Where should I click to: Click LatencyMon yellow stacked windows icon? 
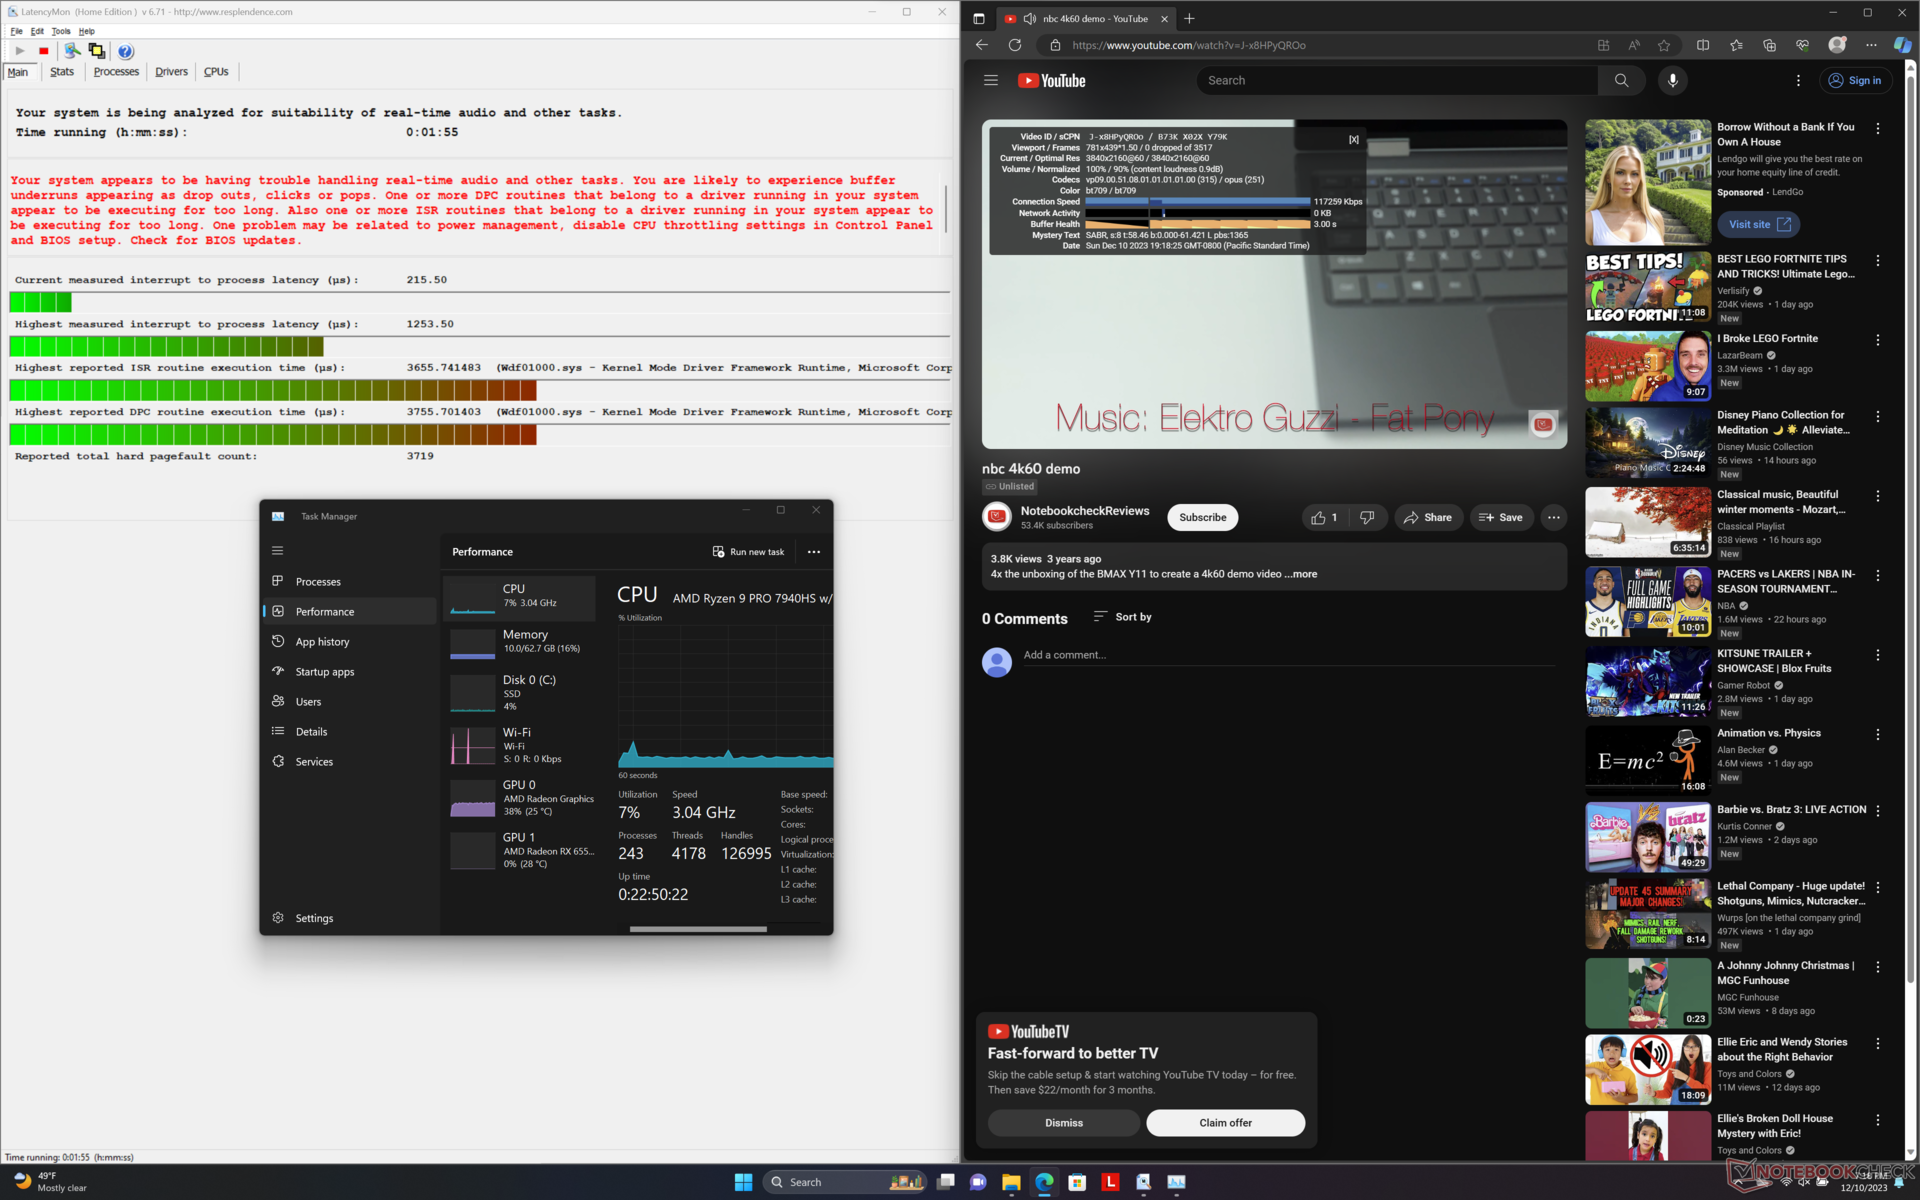[x=97, y=51]
